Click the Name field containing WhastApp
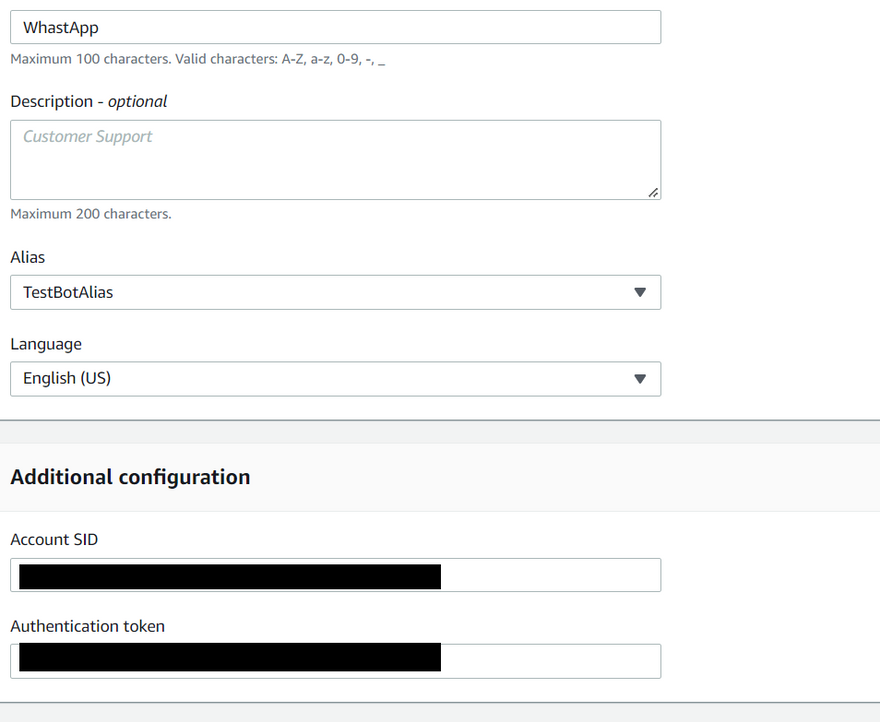Viewport: 880px width, 722px height. [335, 27]
